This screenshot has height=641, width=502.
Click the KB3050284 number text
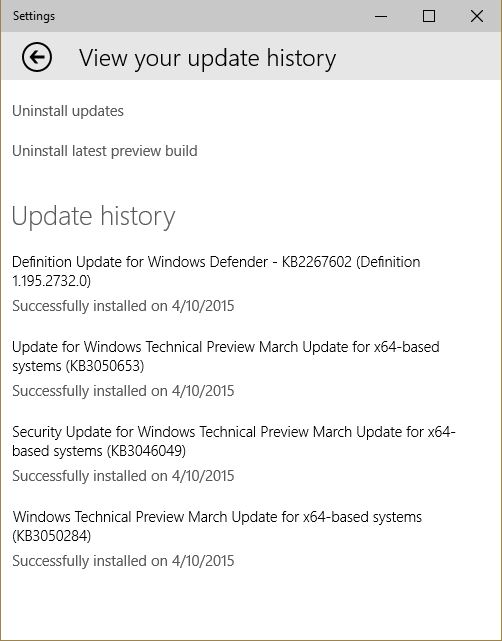tap(52, 536)
